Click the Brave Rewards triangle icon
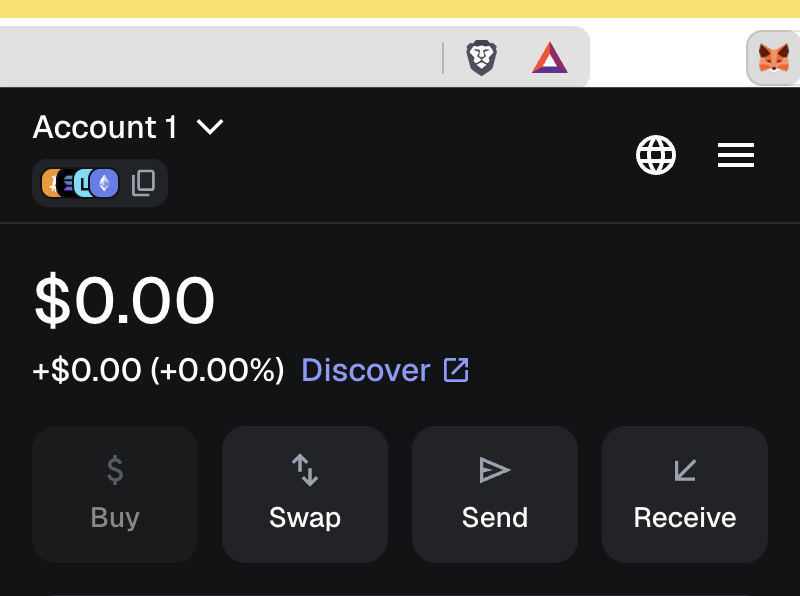 click(x=549, y=58)
